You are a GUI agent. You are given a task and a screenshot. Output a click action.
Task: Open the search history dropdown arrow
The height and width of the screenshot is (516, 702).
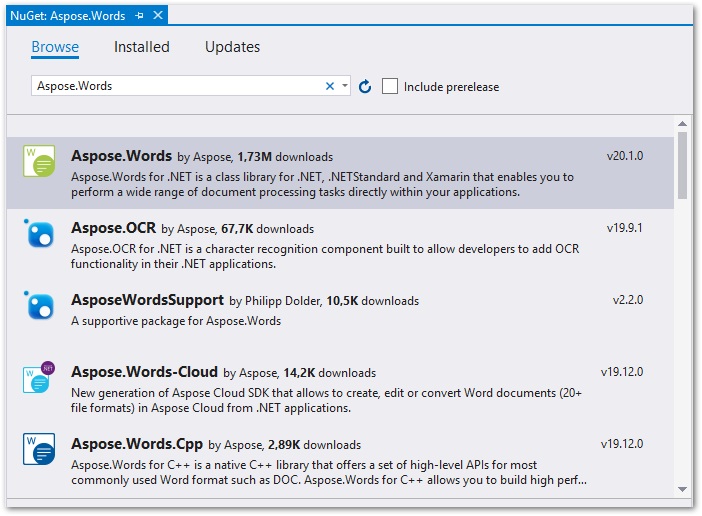pyautogui.click(x=345, y=87)
